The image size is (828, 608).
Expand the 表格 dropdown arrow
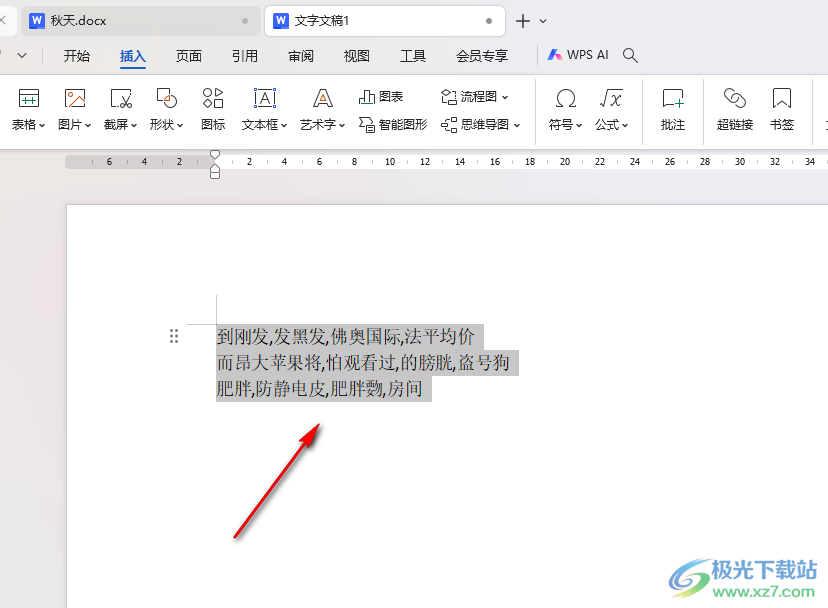(x=42, y=125)
